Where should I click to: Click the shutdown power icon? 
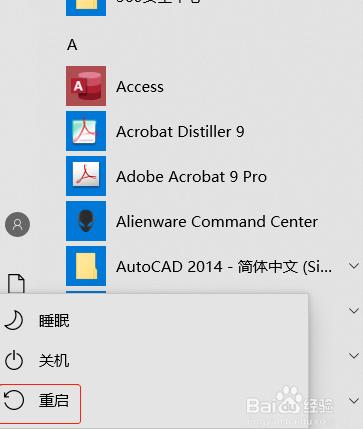point(14,360)
